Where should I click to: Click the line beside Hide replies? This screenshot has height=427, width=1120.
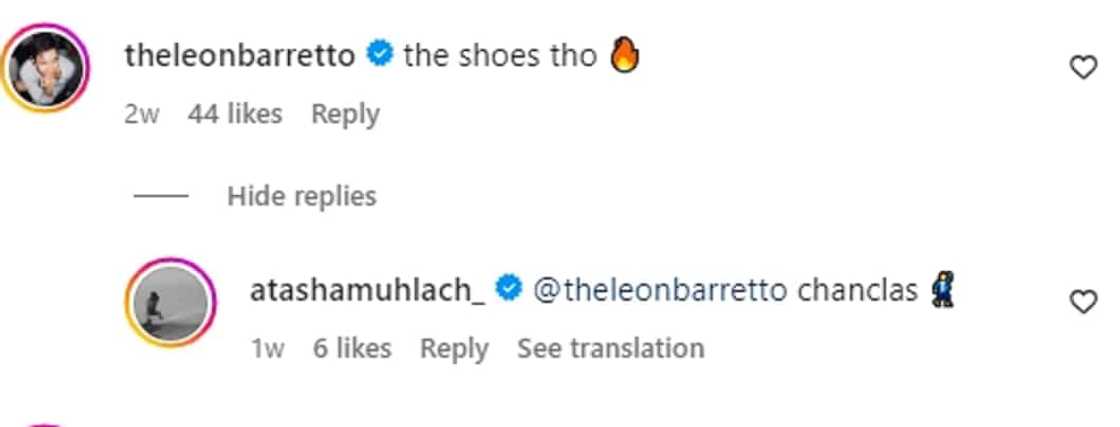pos(161,196)
